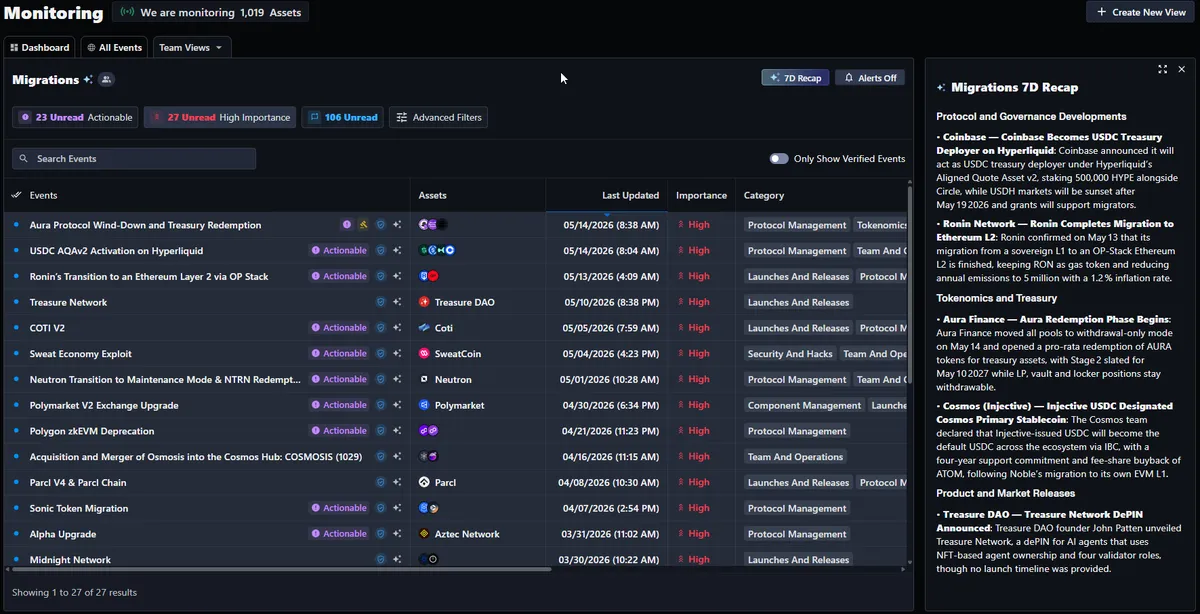Click the shield icon on Polygon zkEVM Deprecation row
1200x614 pixels.
[380, 431]
